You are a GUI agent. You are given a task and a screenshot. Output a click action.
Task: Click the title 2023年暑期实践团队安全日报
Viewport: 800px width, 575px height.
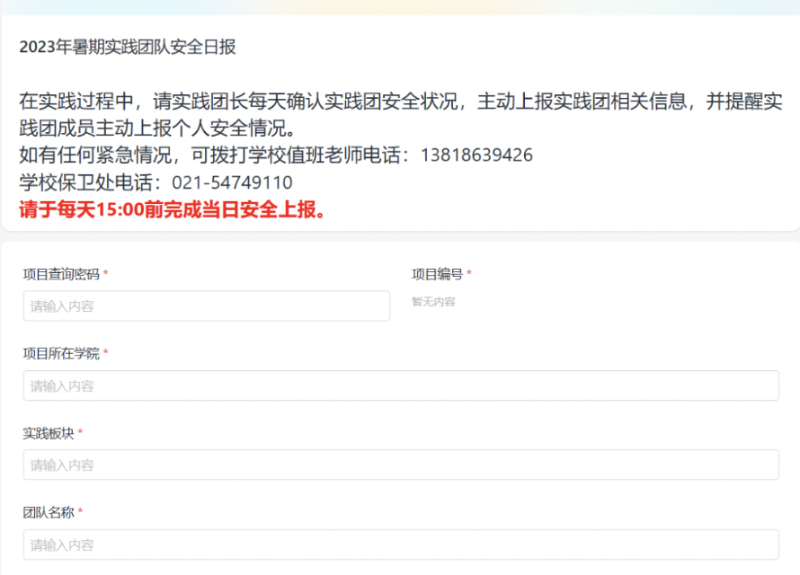pyautogui.click(x=128, y=47)
